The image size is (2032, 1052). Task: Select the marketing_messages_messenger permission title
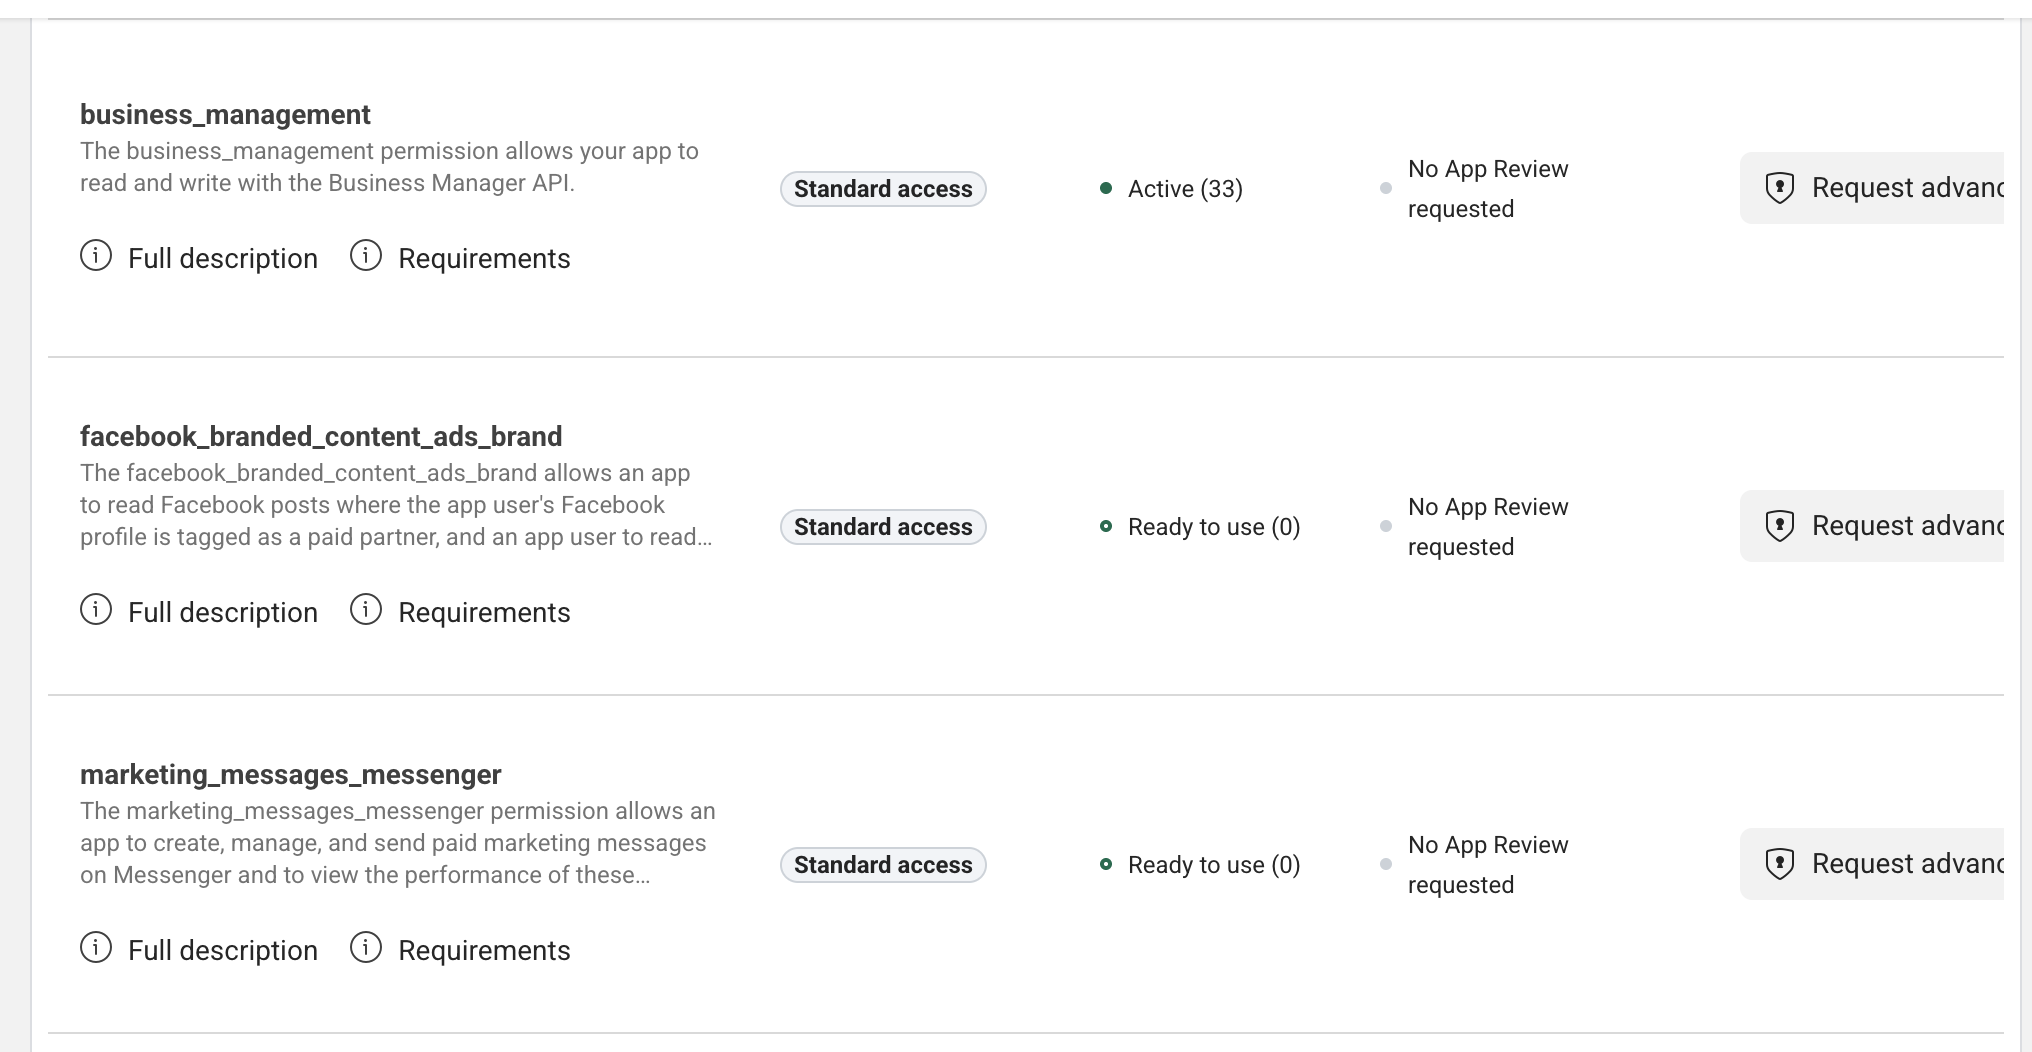click(290, 775)
